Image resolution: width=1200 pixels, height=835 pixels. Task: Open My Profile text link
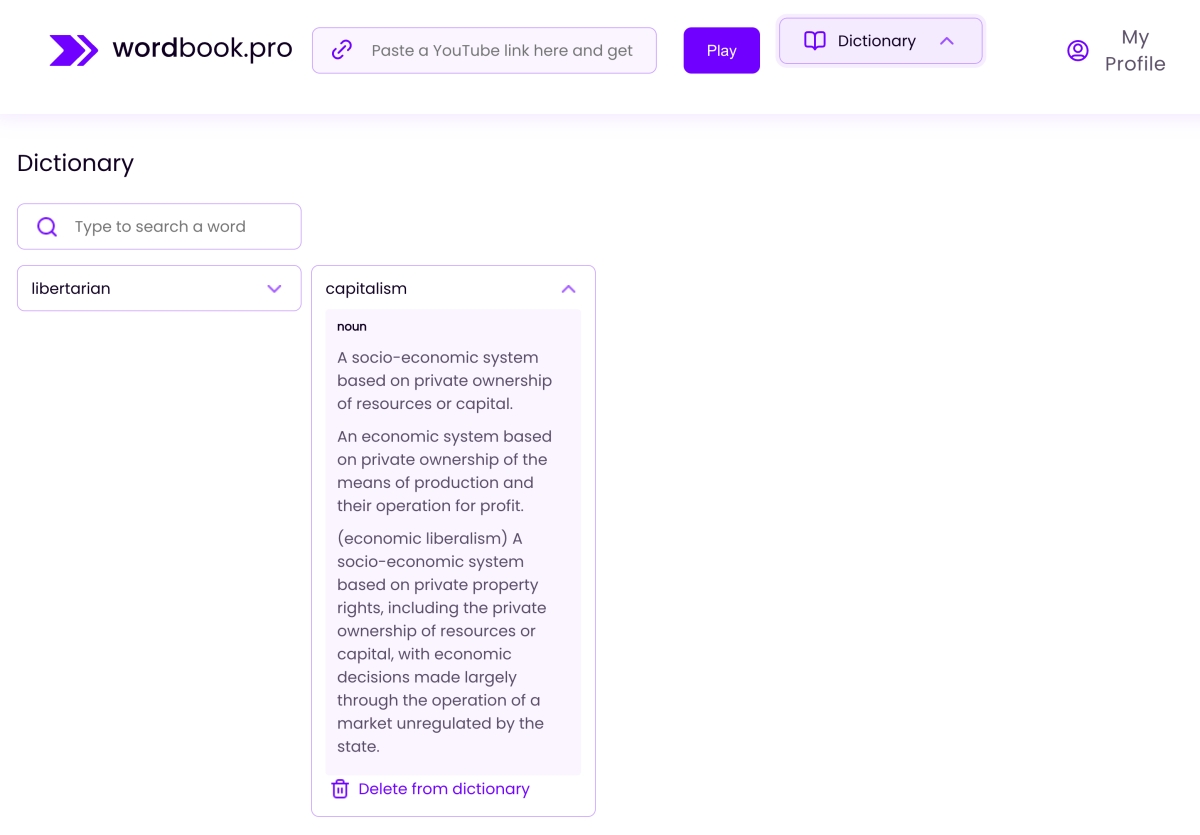tap(1134, 51)
